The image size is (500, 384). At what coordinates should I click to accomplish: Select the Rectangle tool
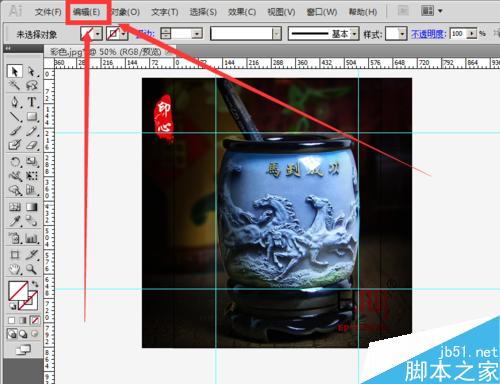32,116
